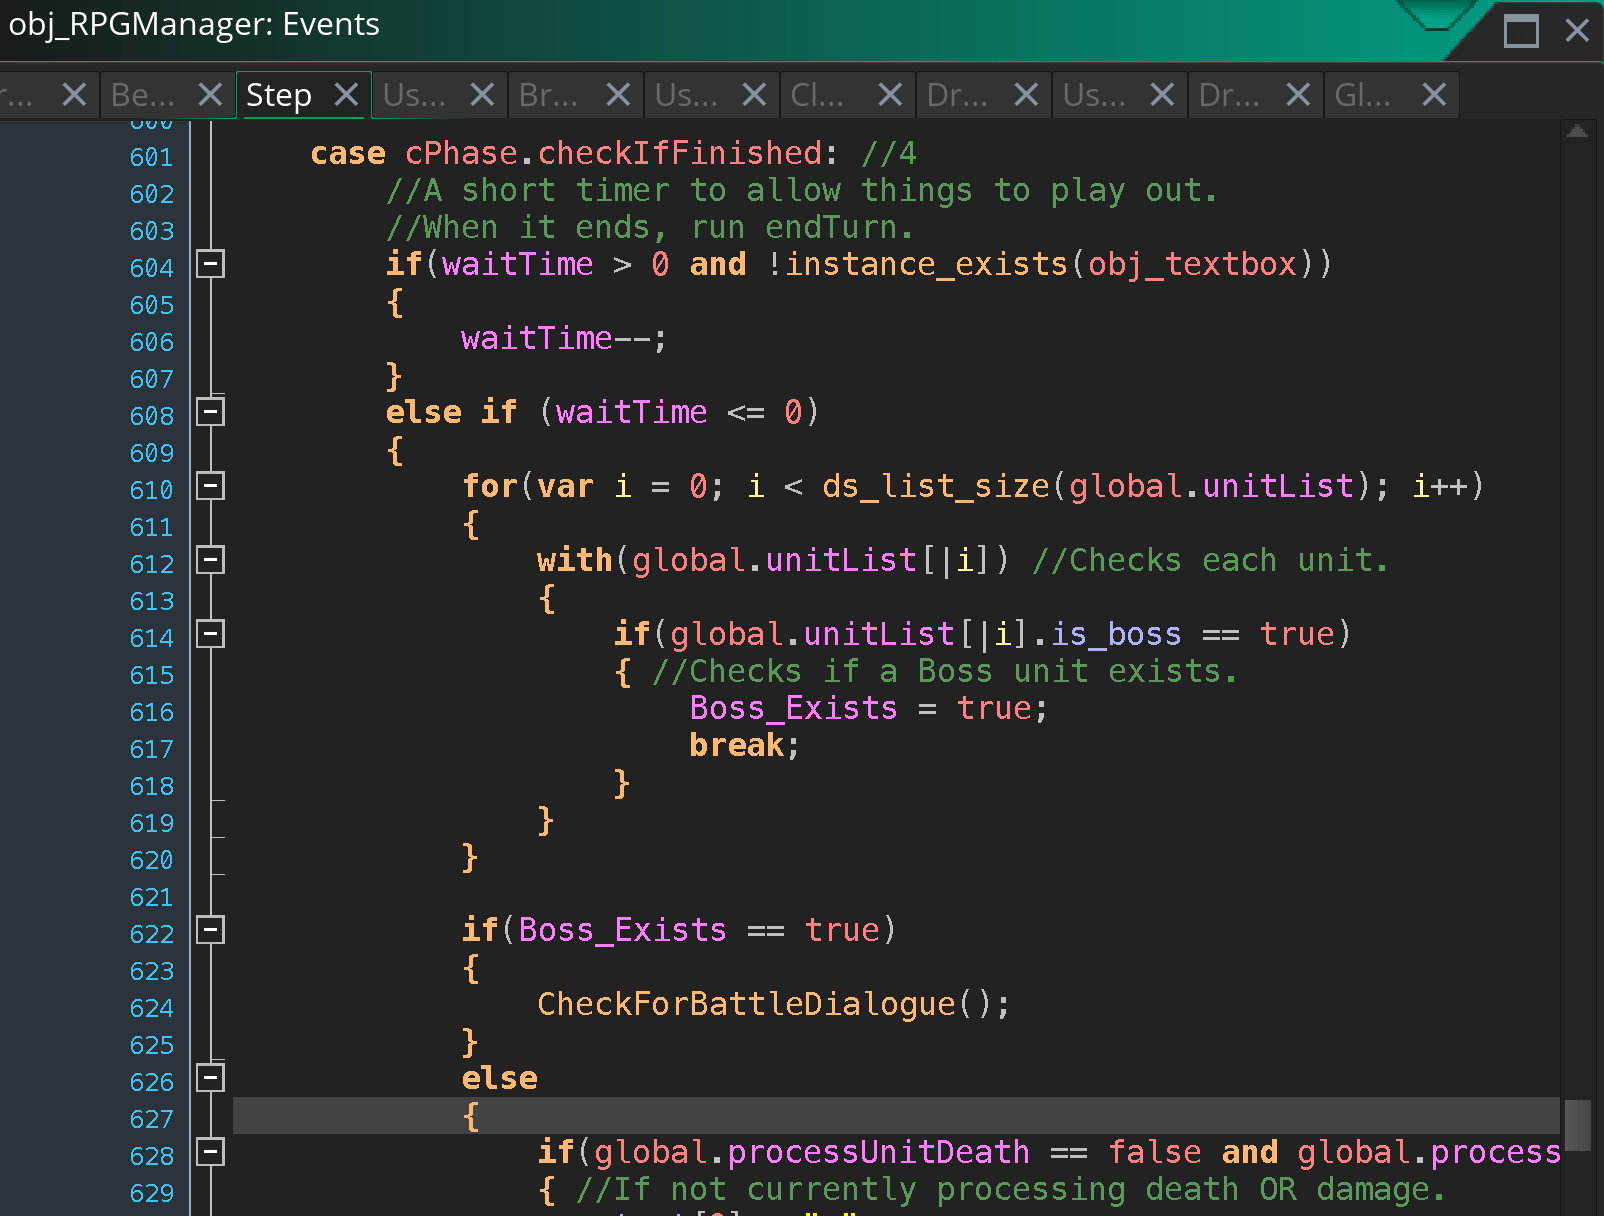Click the vertical scrollbar thumb

click(x=1577, y=1125)
